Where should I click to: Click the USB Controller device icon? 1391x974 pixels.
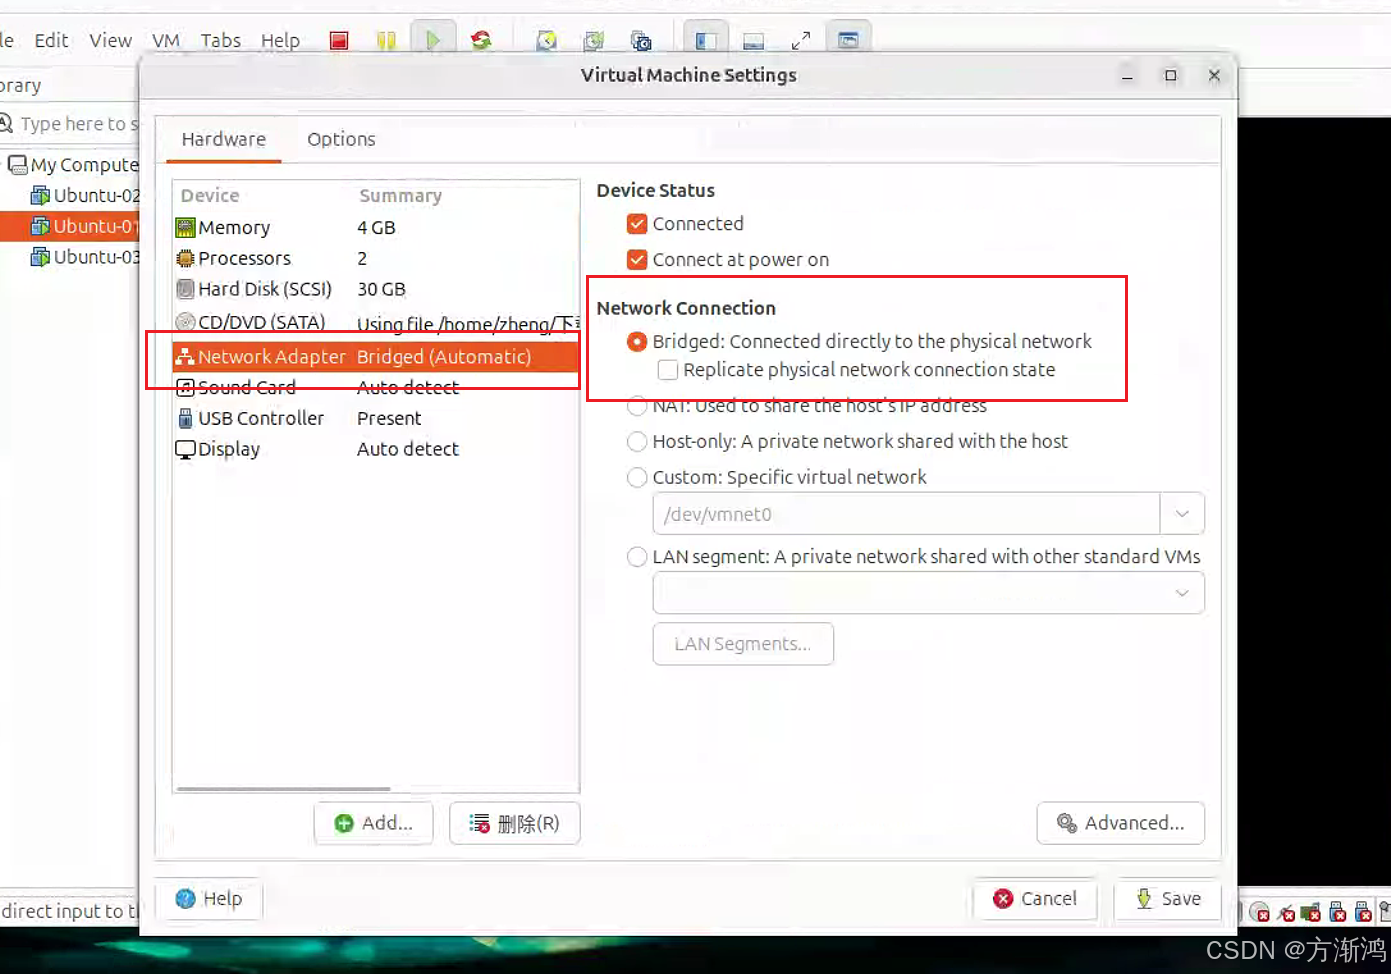coord(185,418)
